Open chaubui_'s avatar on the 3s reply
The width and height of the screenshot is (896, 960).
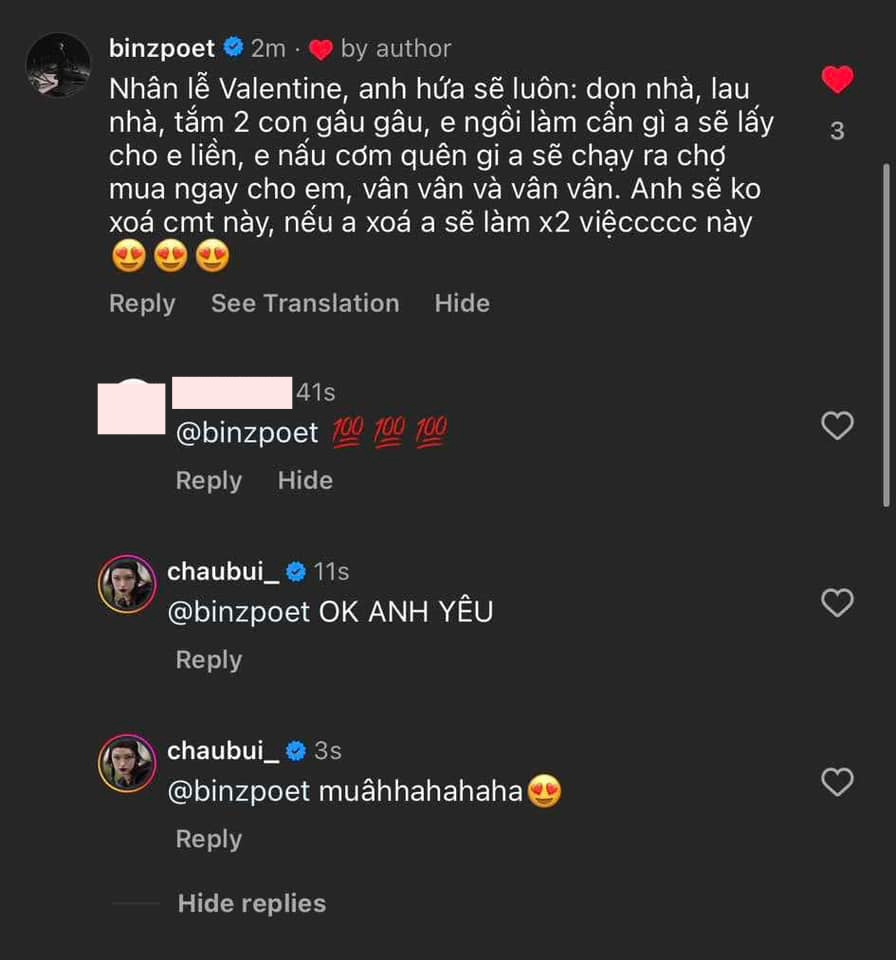pyautogui.click(x=127, y=764)
